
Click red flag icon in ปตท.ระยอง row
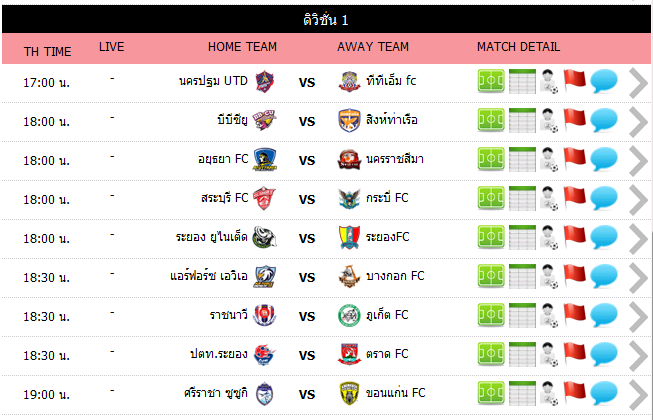(574, 354)
